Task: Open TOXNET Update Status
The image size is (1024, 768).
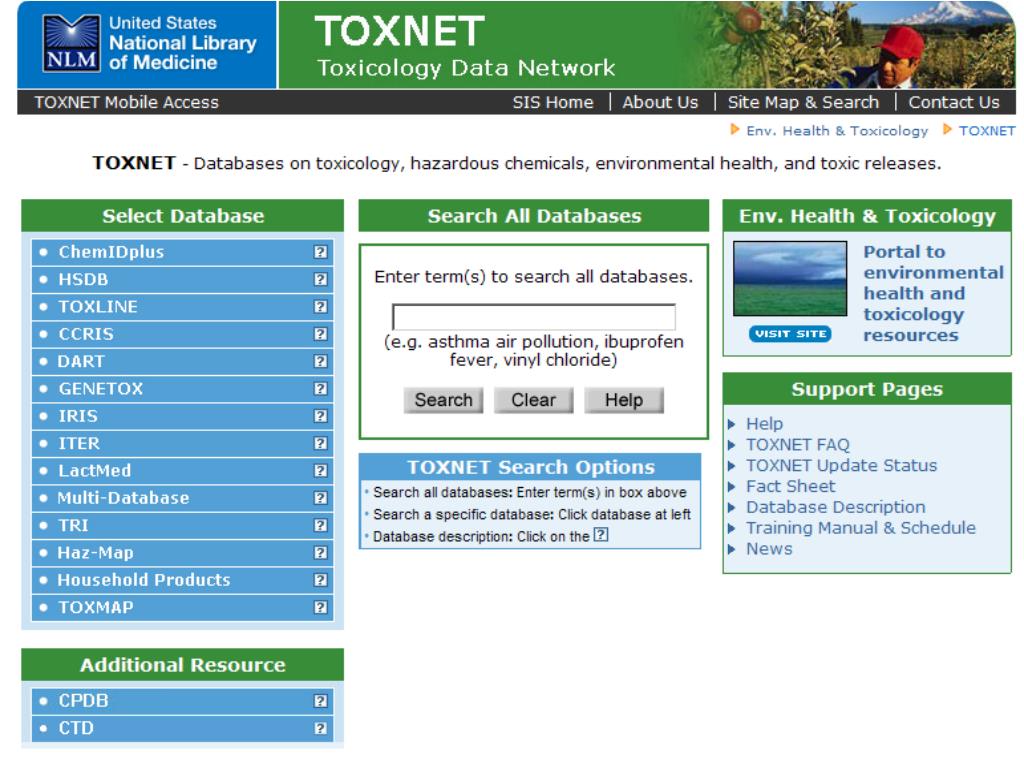Action: (841, 466)
